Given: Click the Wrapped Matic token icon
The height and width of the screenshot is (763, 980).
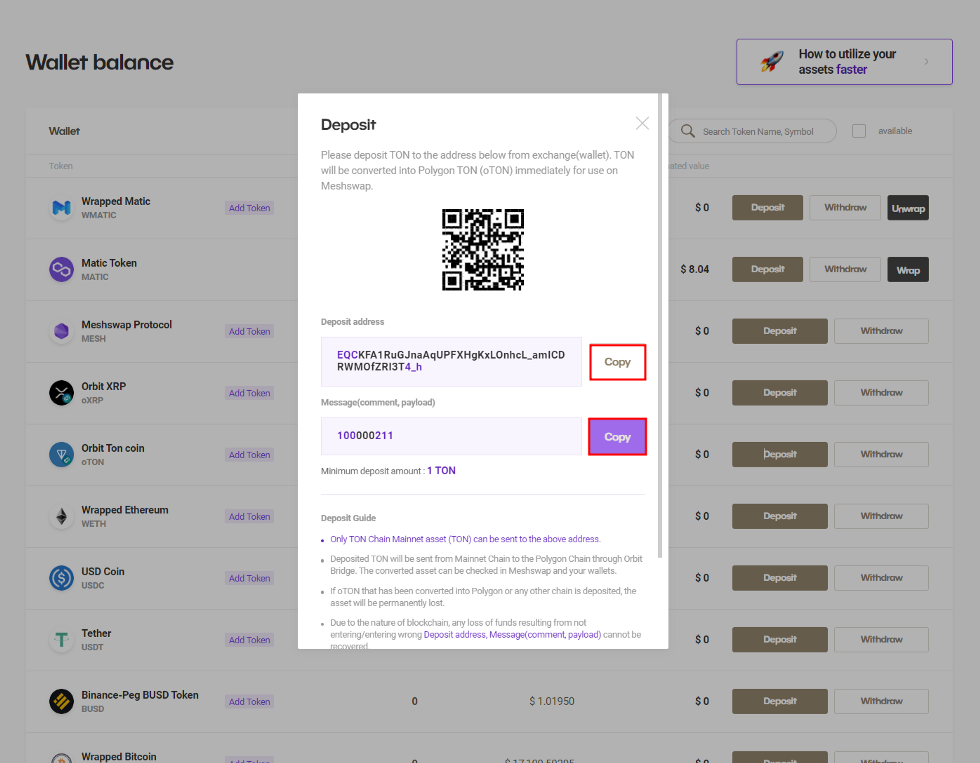Looking at the screenshot, I should pos(61,207).
